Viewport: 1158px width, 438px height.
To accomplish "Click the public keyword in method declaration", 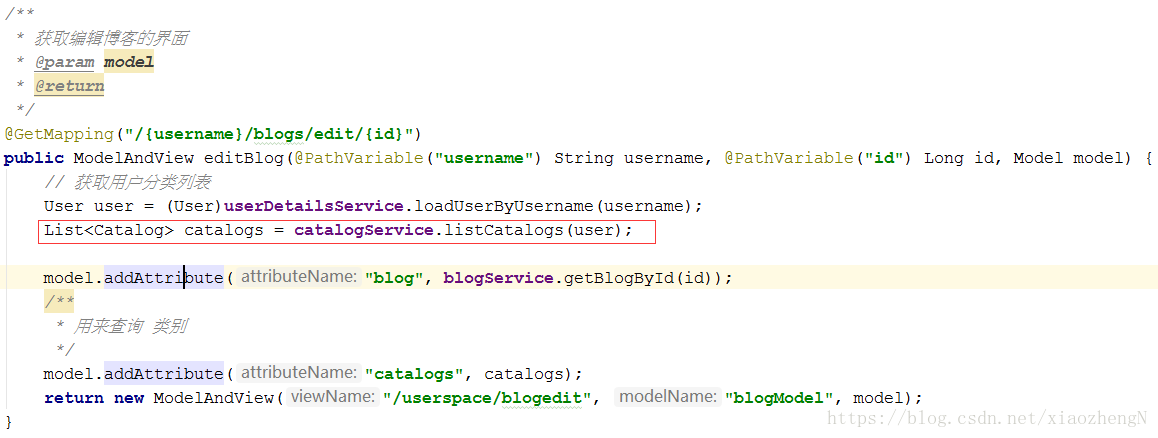I will pos(34,158).
